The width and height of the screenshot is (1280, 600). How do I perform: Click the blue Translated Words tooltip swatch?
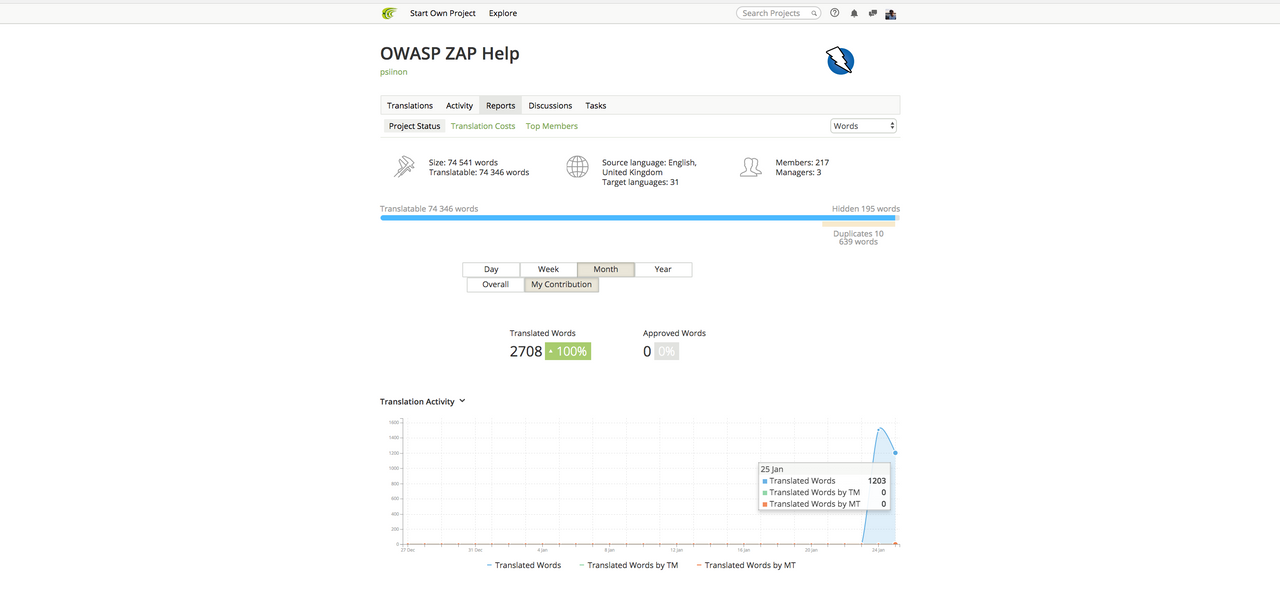(765, 481)
